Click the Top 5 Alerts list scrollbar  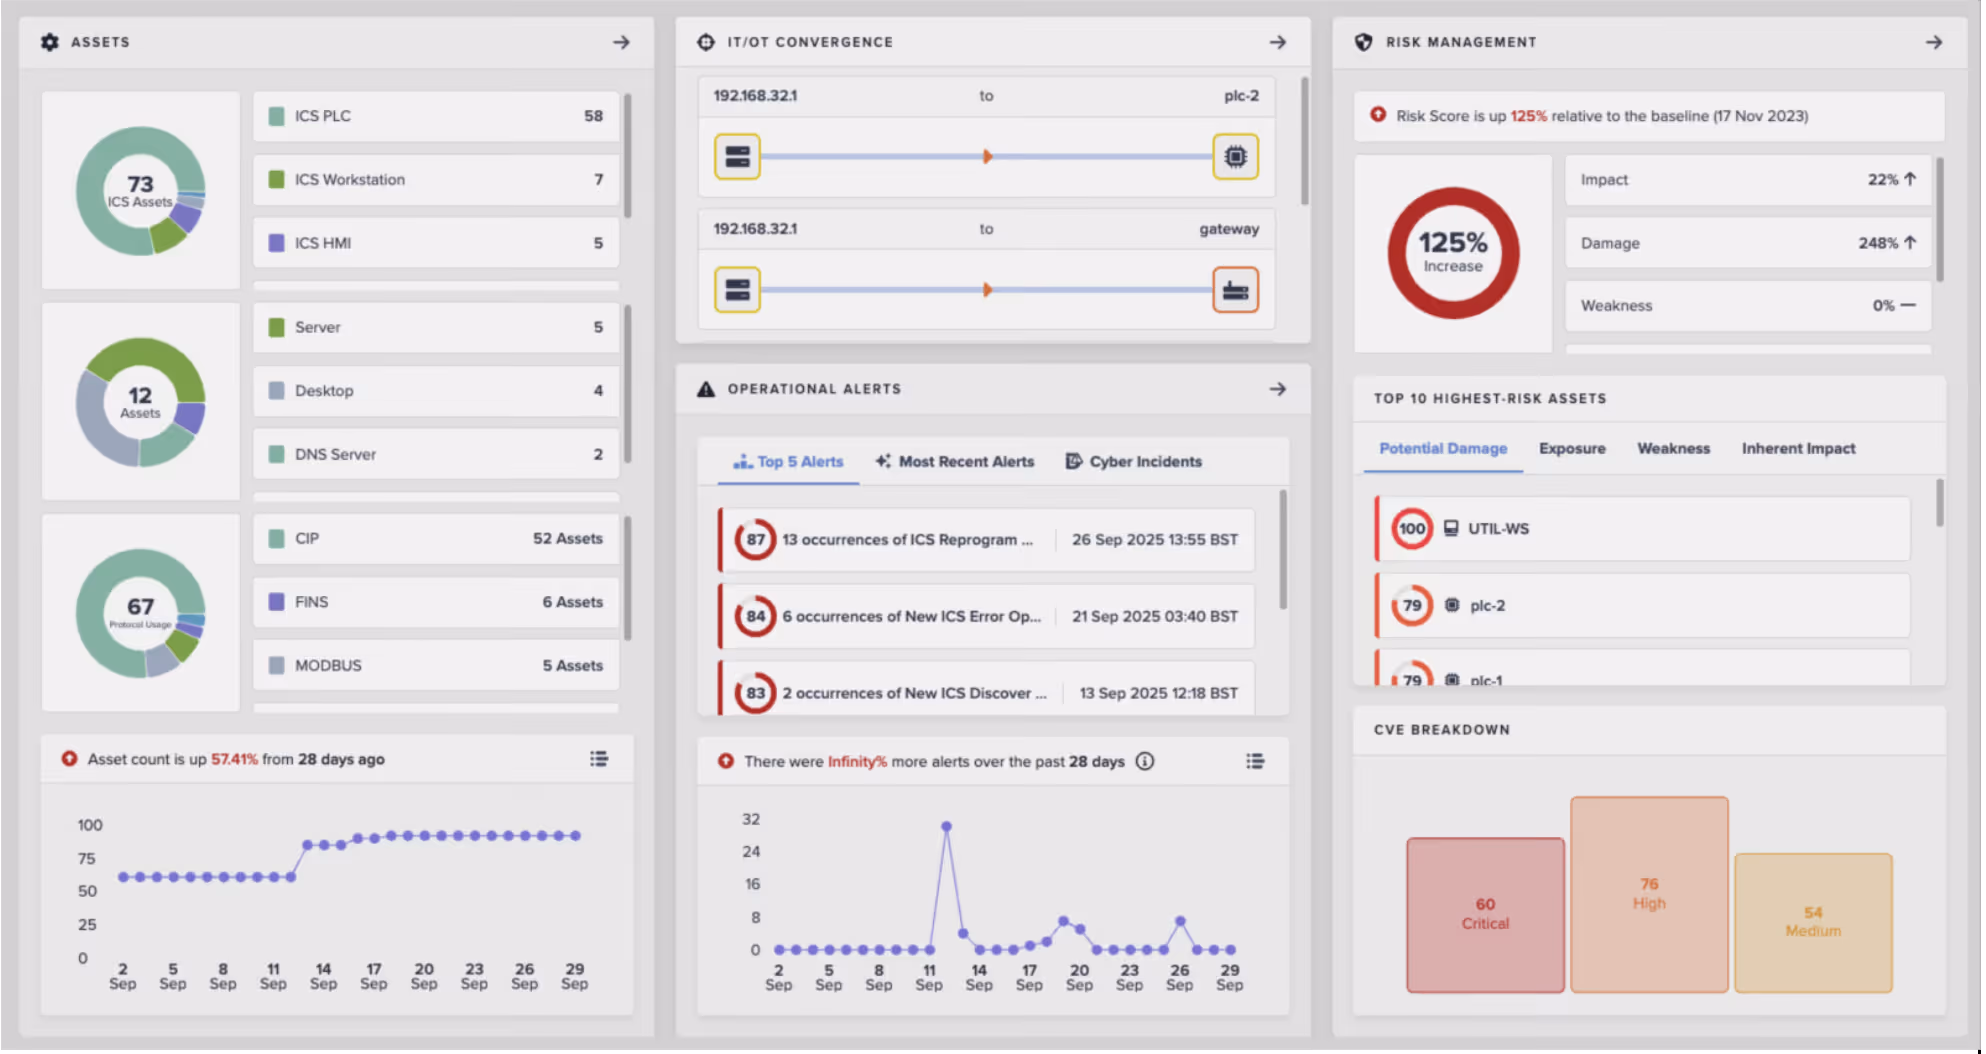(x=1282, y=549)
